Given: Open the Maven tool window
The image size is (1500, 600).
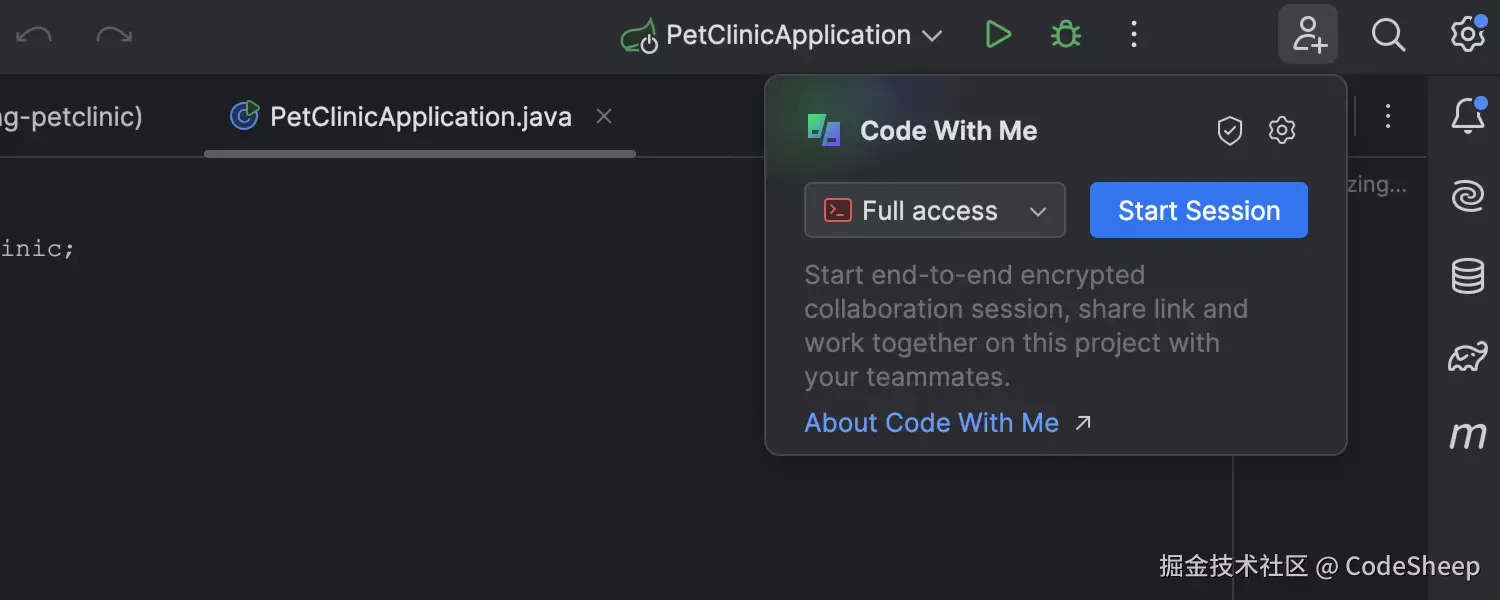Looking at the screenshot, I should point(1467,435).
